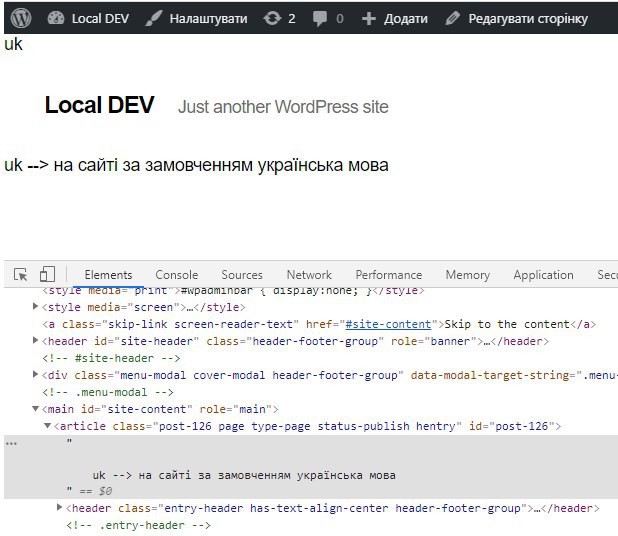The image size is (618, 536).
Task: Expand the header id="site-header" node
Action: coord(35,340)
